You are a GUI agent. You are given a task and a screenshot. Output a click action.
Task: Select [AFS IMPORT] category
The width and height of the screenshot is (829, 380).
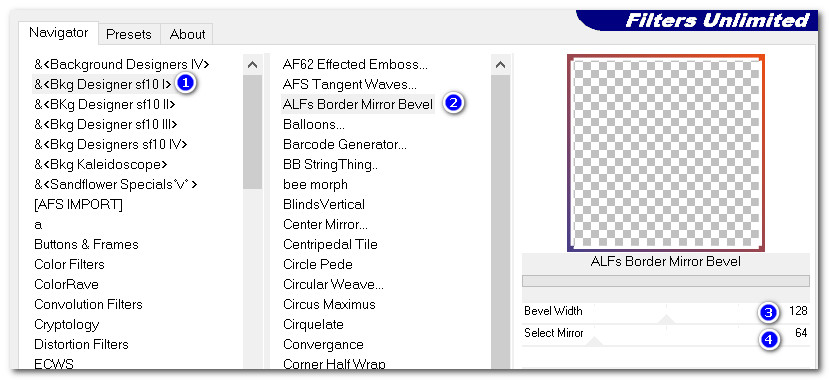point(78,205)
